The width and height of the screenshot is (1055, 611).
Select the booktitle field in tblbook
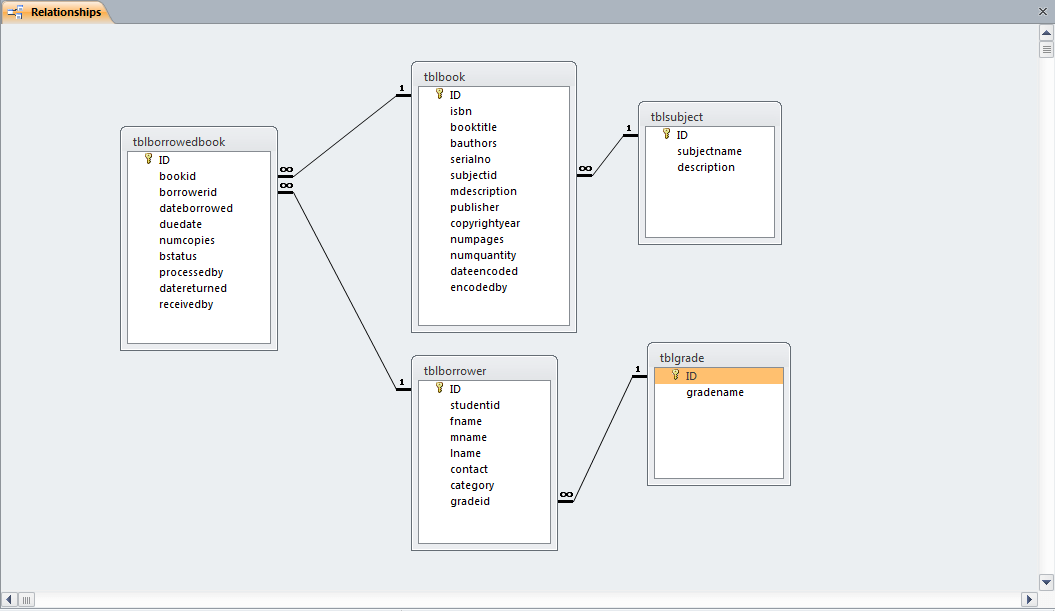click(473, 127)
